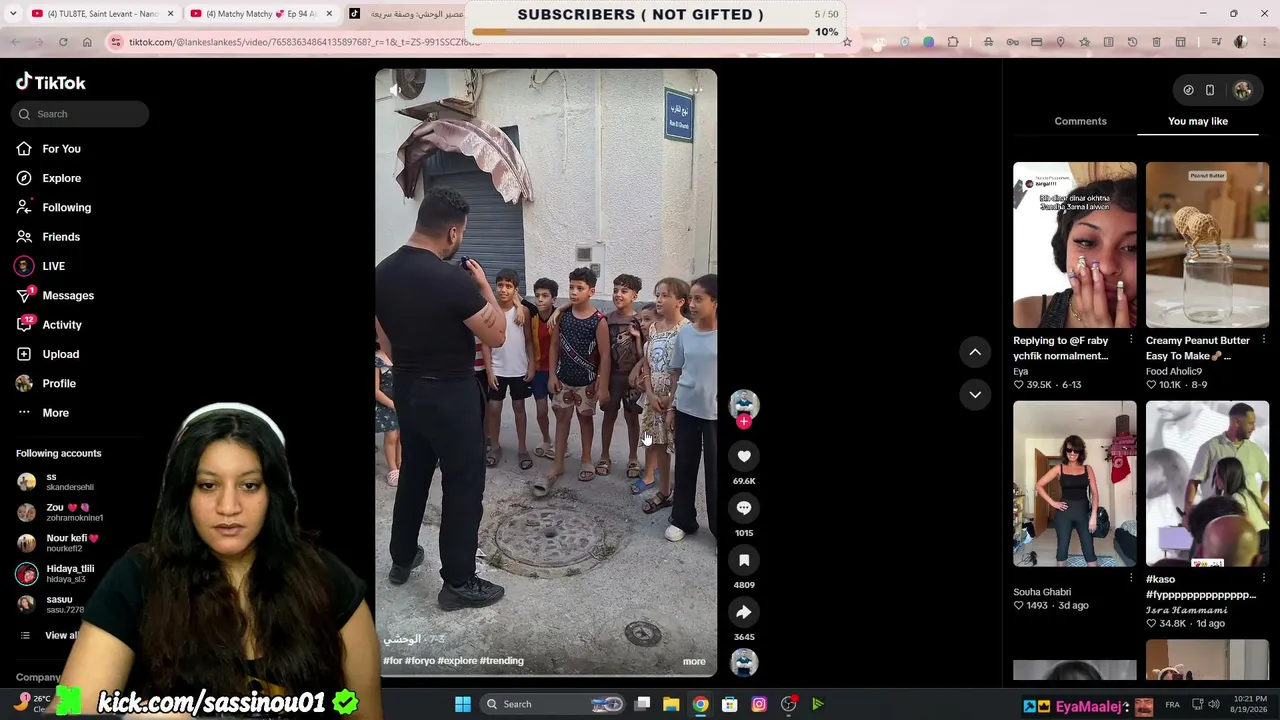The image size is (1280, 720).
Task: Mute the video with the speaker icon
Action: pyautogui.click(x=396, y=90)
